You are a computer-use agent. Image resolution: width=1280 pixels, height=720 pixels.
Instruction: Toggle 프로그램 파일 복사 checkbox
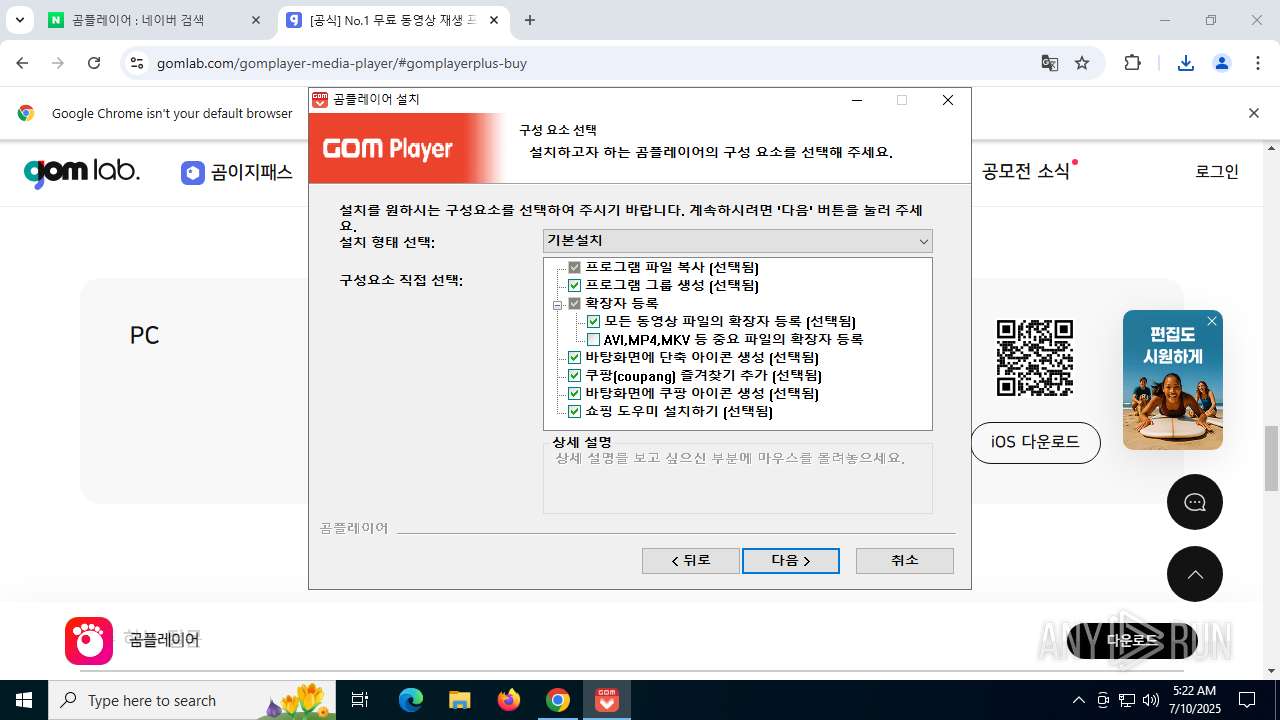[574, 268]
